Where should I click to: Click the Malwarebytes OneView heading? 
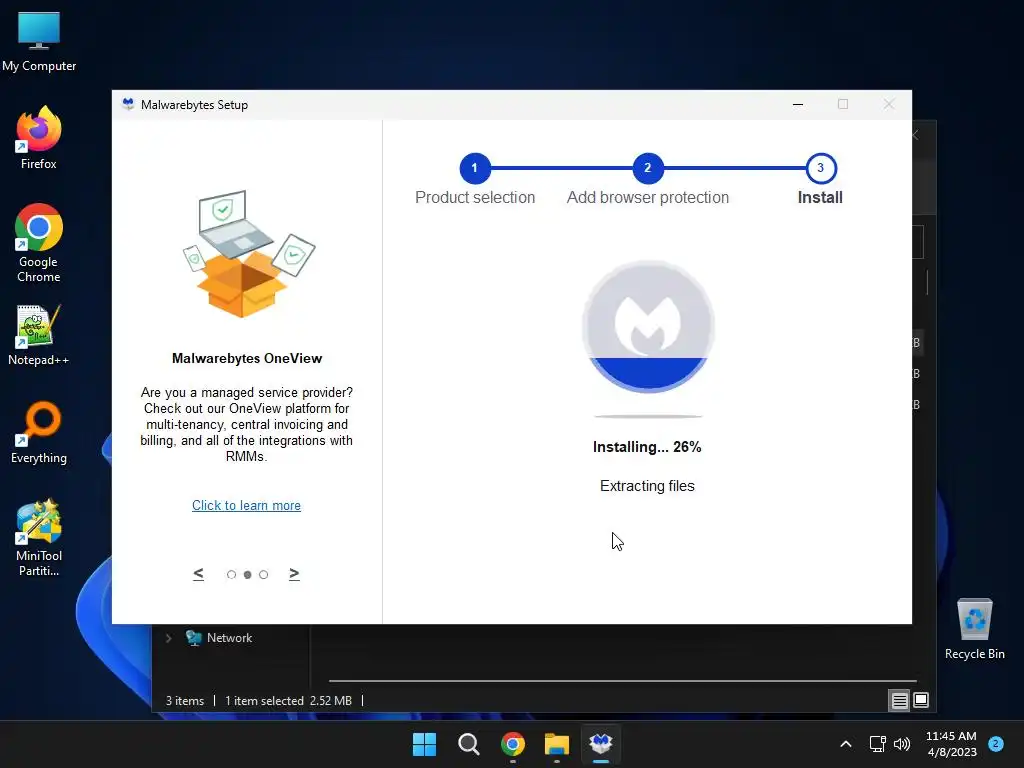point(247,358)
